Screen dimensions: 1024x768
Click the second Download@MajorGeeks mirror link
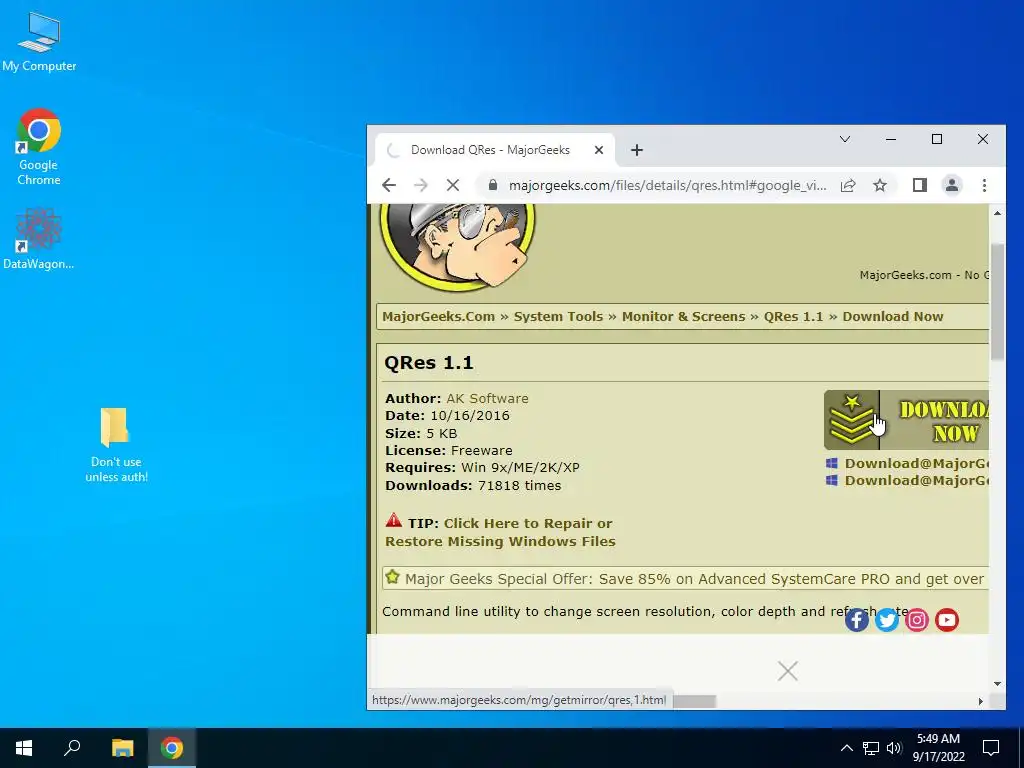click(916, 481)
